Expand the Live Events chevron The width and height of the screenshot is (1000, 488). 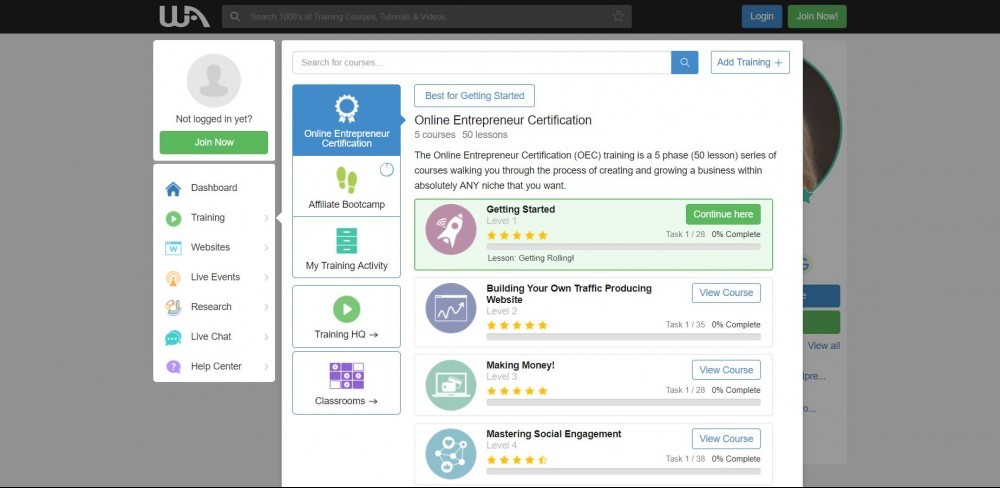click(x=266, y=277)
